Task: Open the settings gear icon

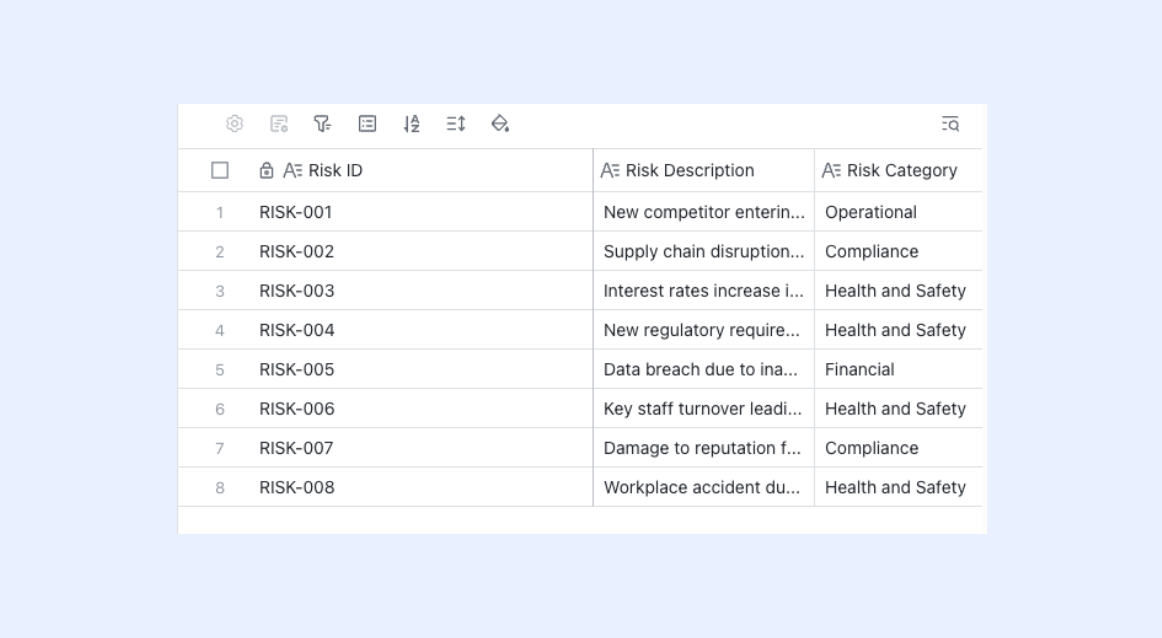Action: point(234,124)
